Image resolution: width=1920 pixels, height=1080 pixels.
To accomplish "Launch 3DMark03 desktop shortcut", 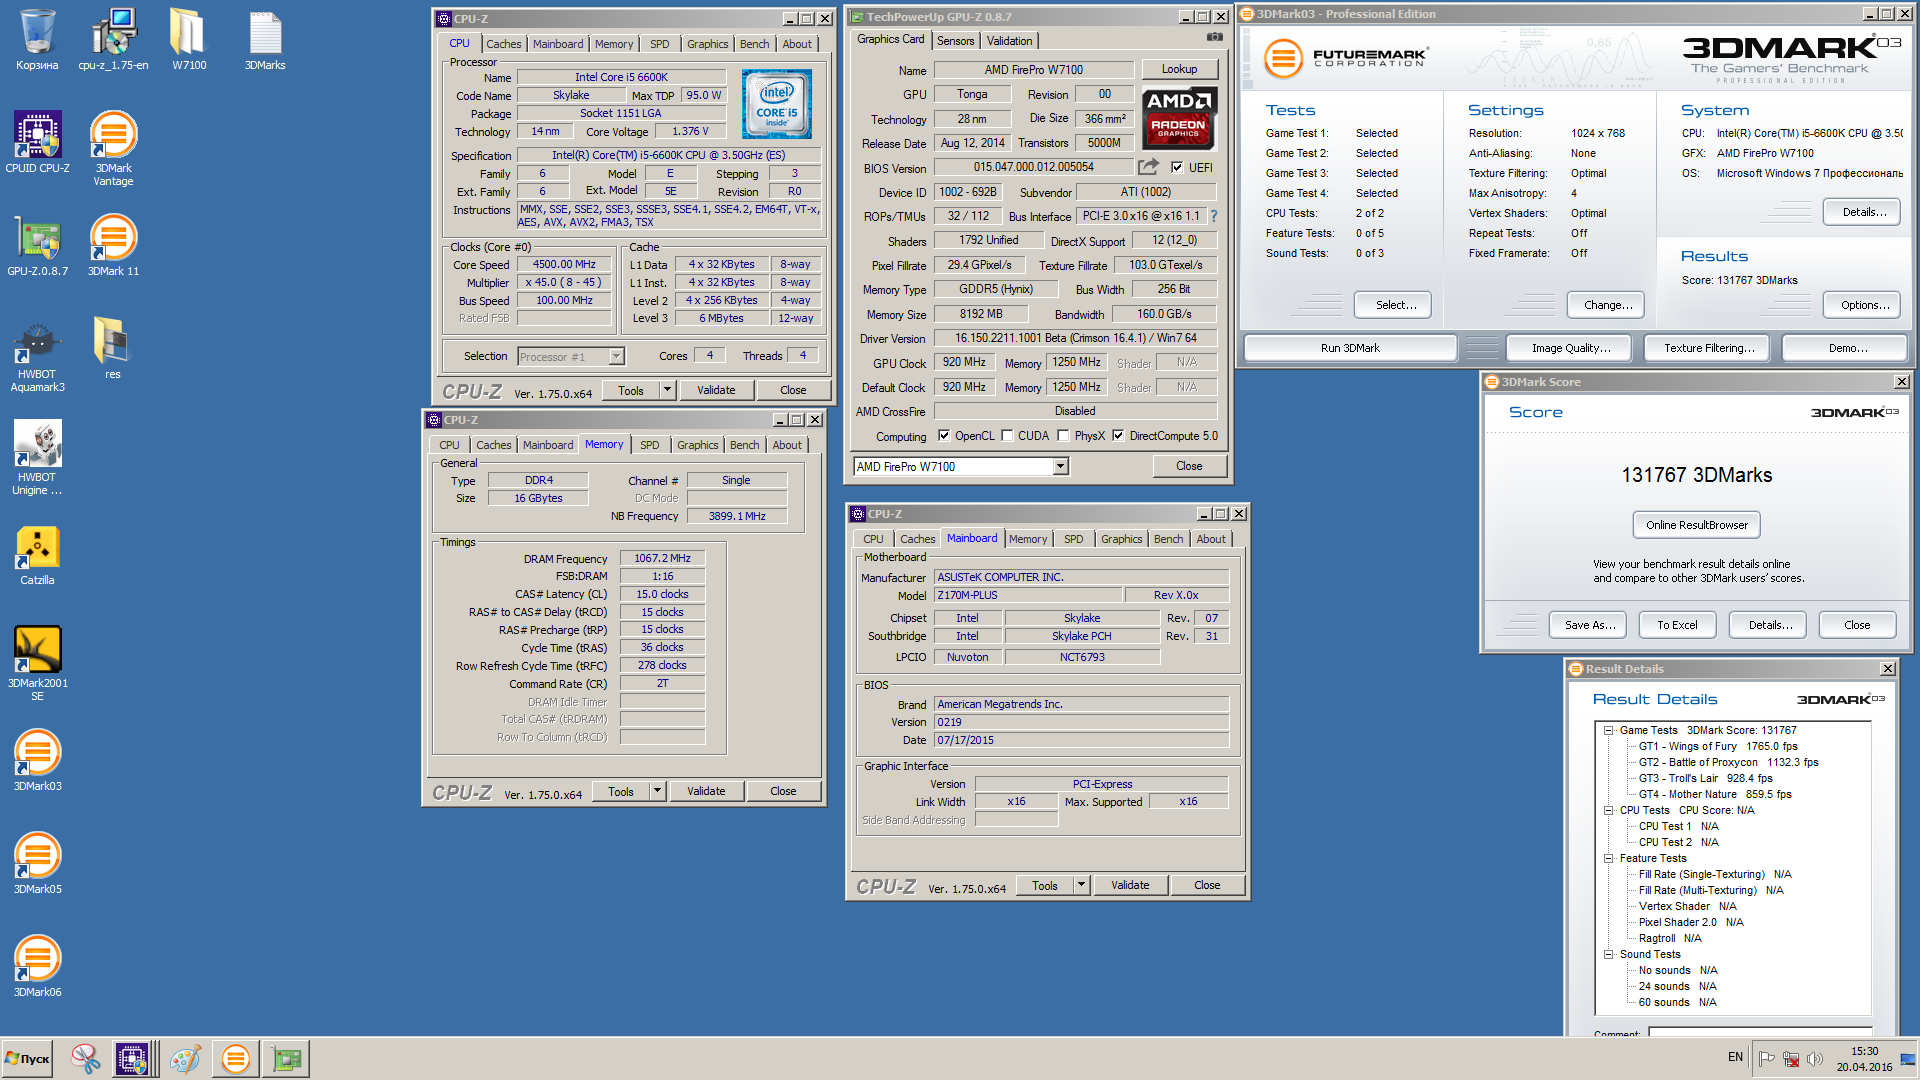I will tap(37, 760).
